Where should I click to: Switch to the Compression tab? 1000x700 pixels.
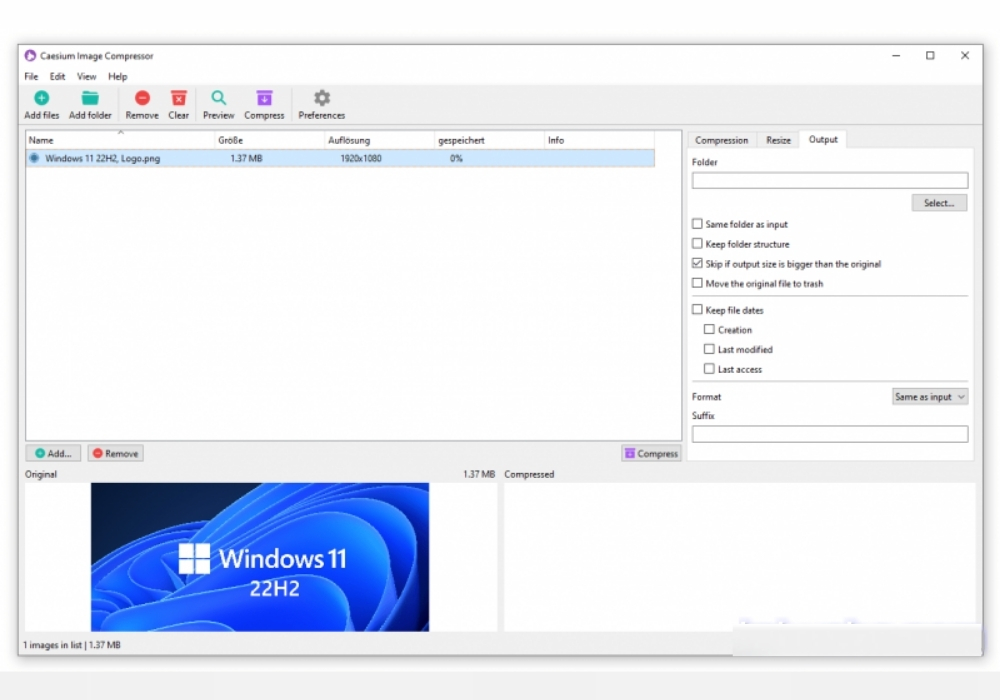click(721, 140)
